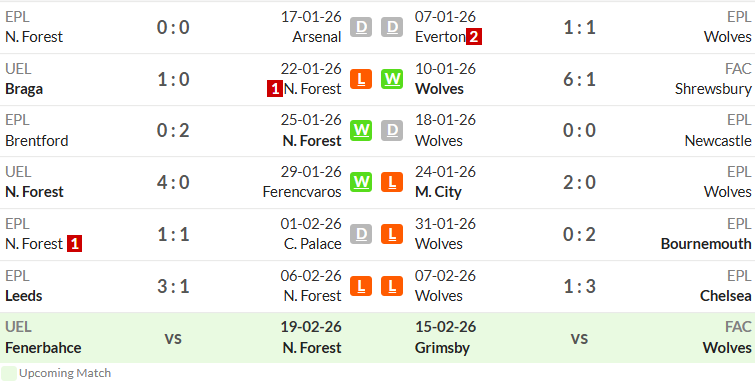The image size is (755, 392).
Task: Click the green W badge for N. Forest vs Ferencvaros
Action: point(361,182)
